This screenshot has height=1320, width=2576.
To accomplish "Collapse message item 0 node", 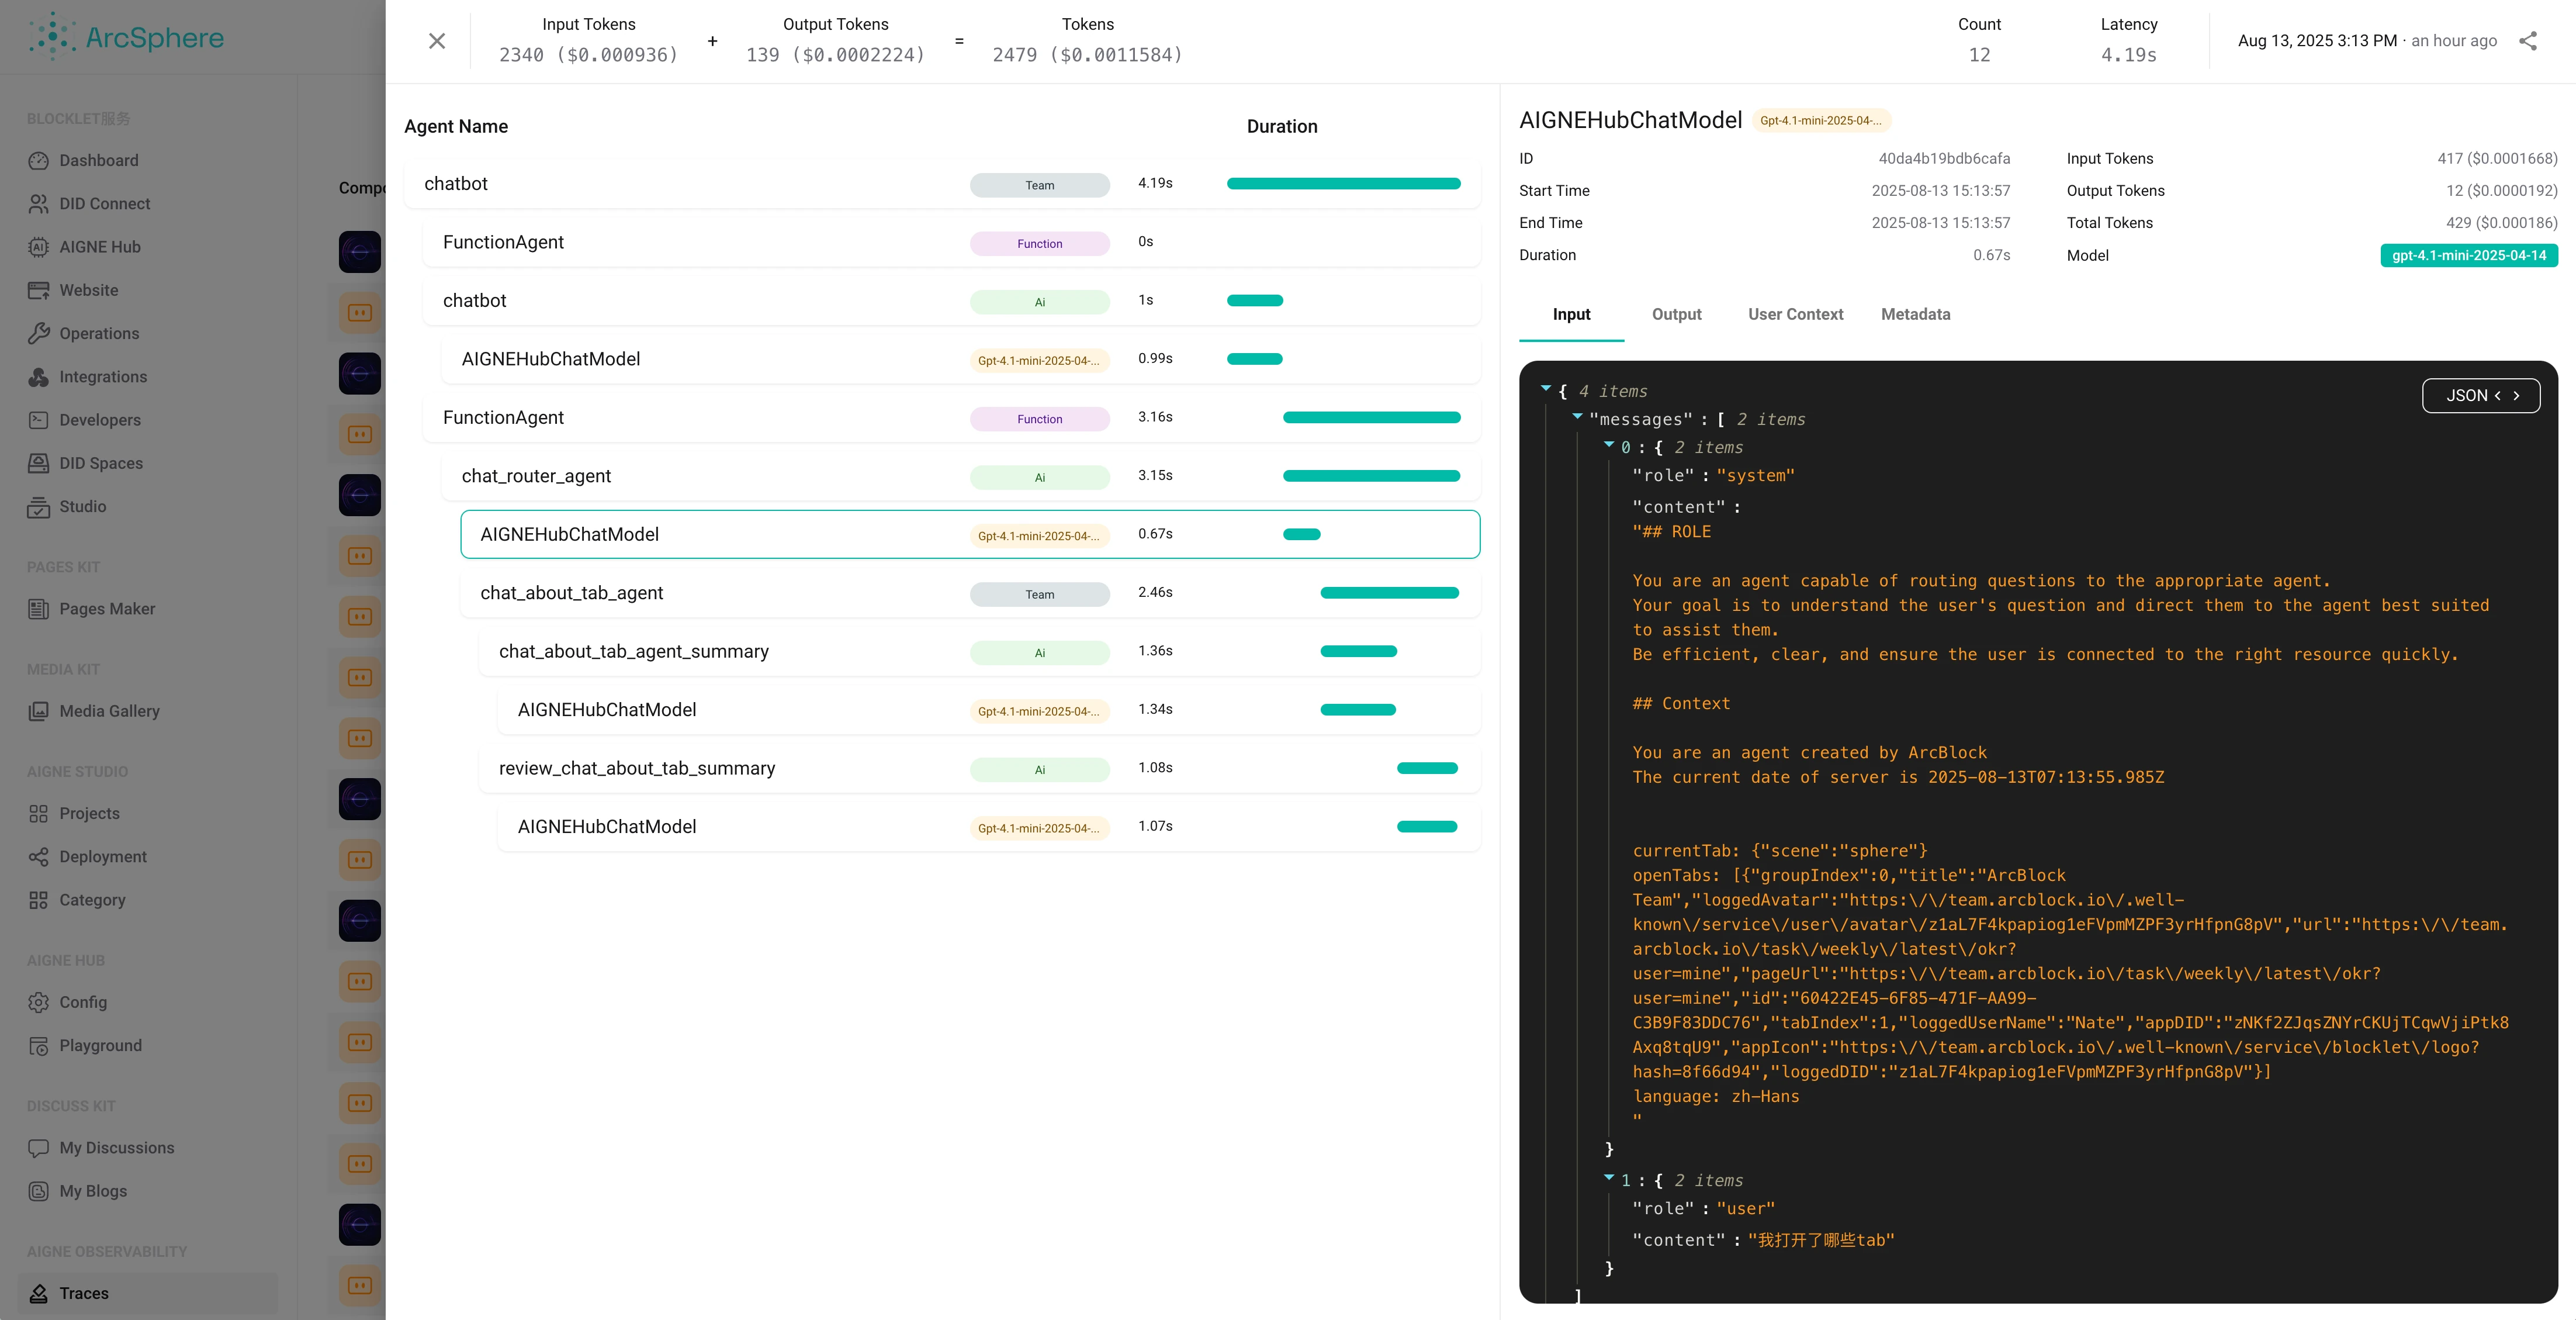I will click(x=1609, y=444).
